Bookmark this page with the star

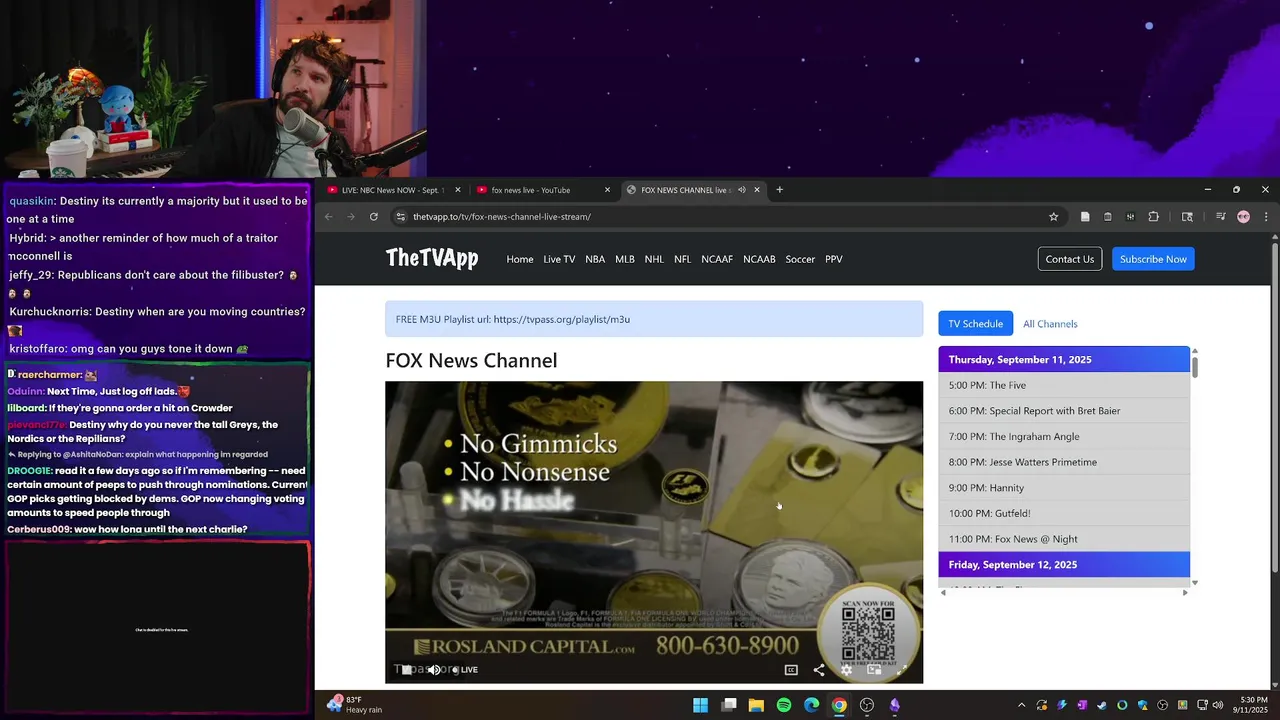click(x=1053, y=217)
